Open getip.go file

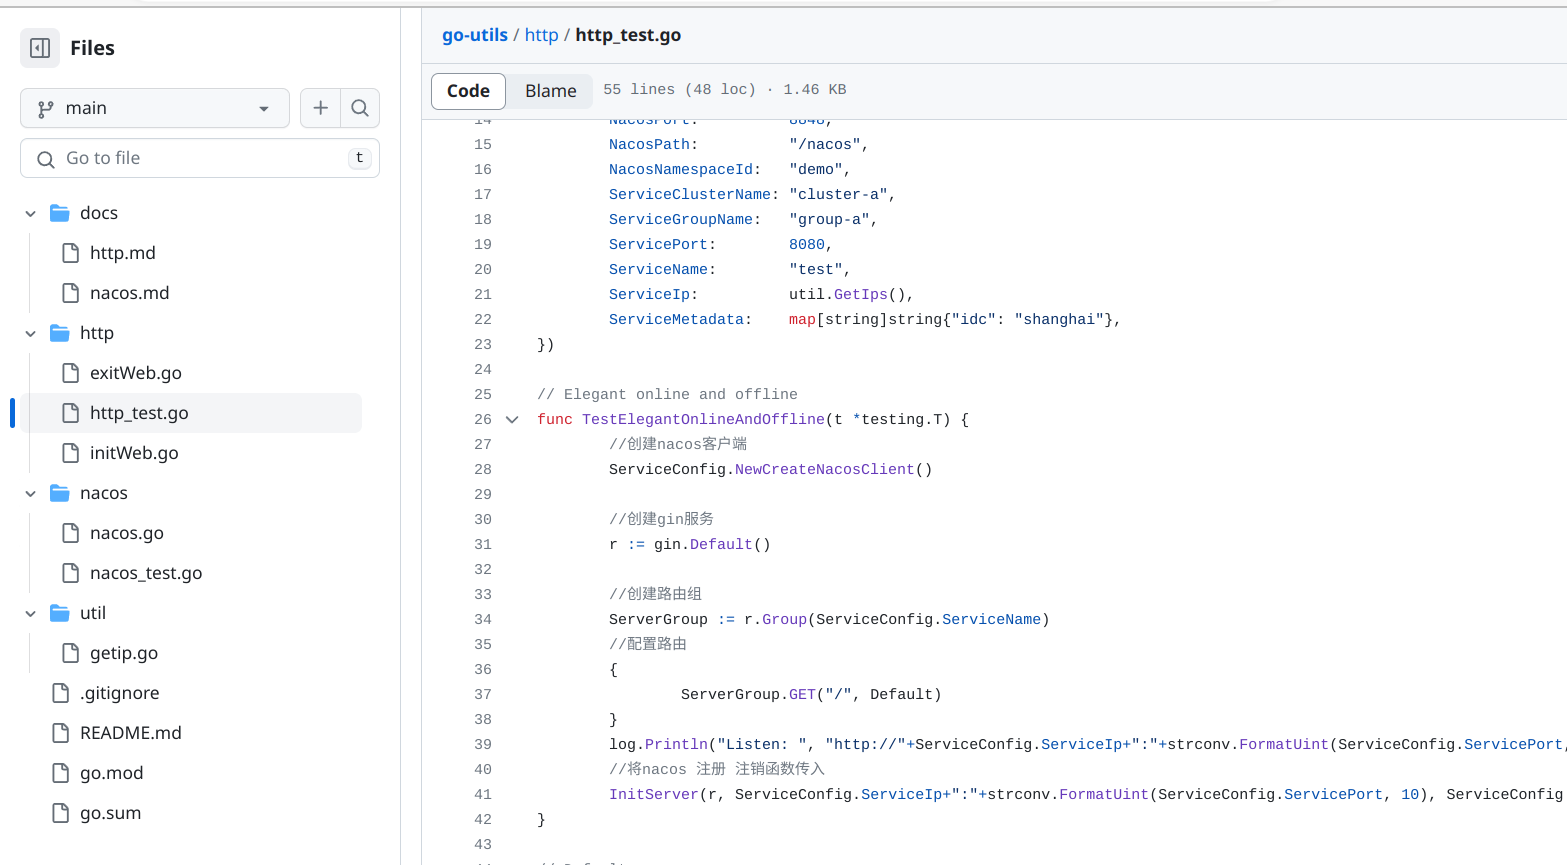124,653
